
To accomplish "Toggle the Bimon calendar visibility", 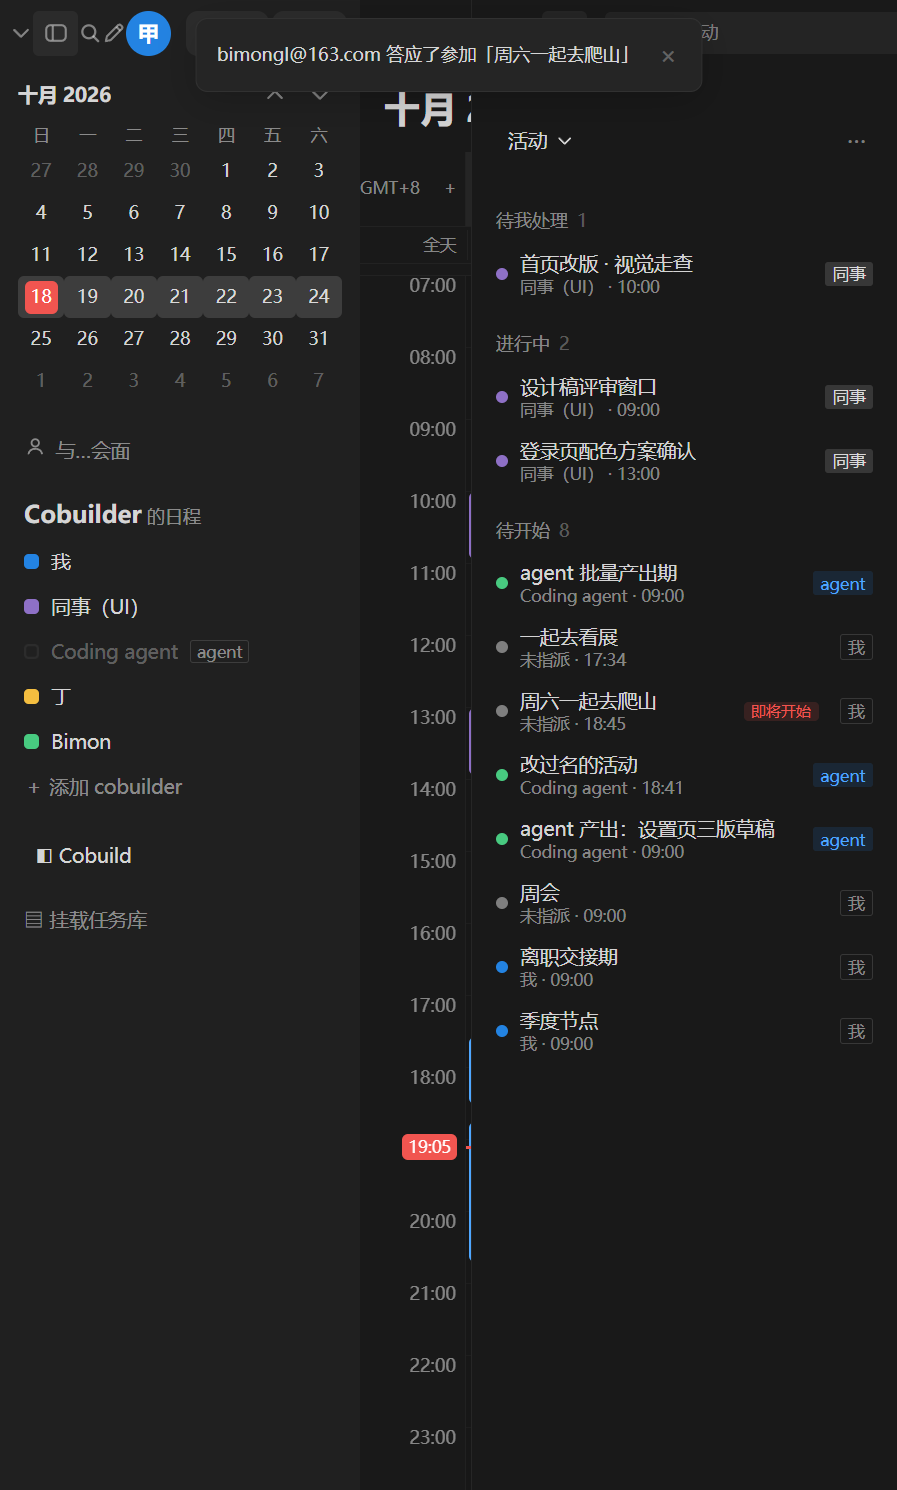I will [31, 742].
